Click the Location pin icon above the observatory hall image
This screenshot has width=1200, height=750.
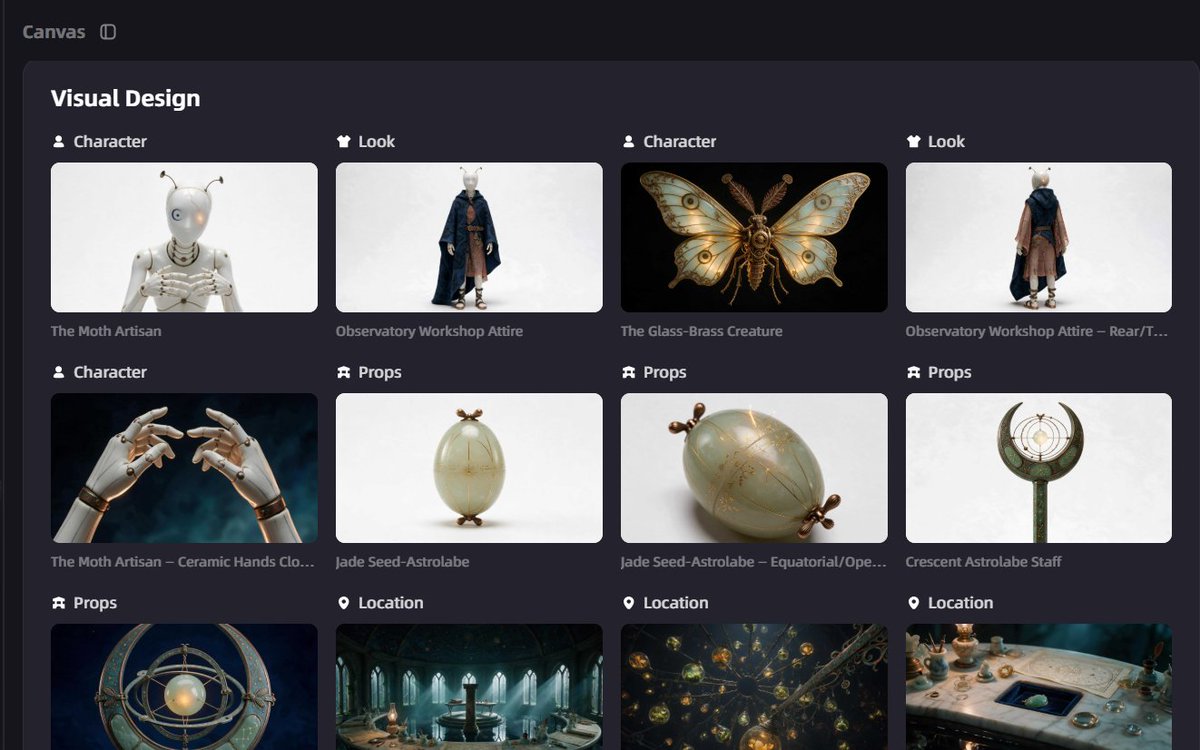click(343, 603)
